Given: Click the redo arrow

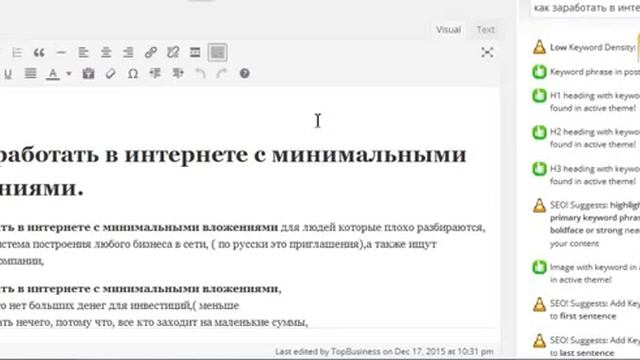Looking at the screenshot, I should pos(222,73).
